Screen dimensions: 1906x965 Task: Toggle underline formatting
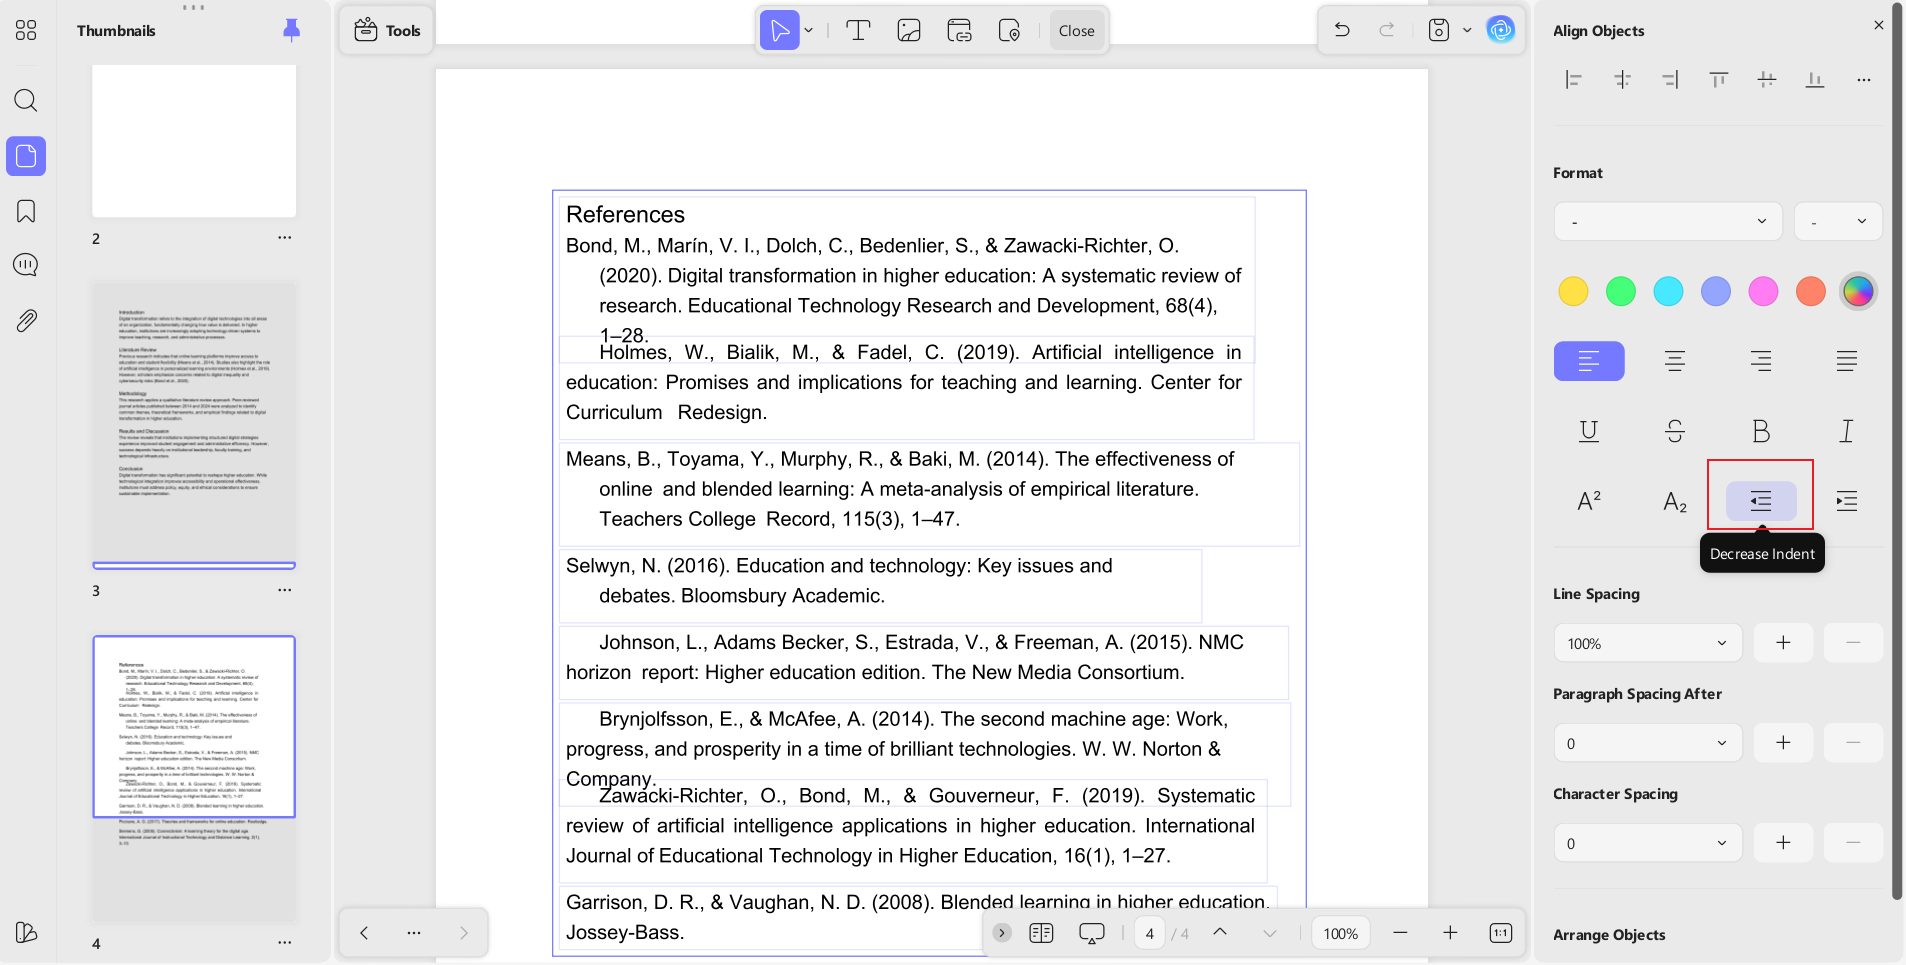[x=1589, y=431]
